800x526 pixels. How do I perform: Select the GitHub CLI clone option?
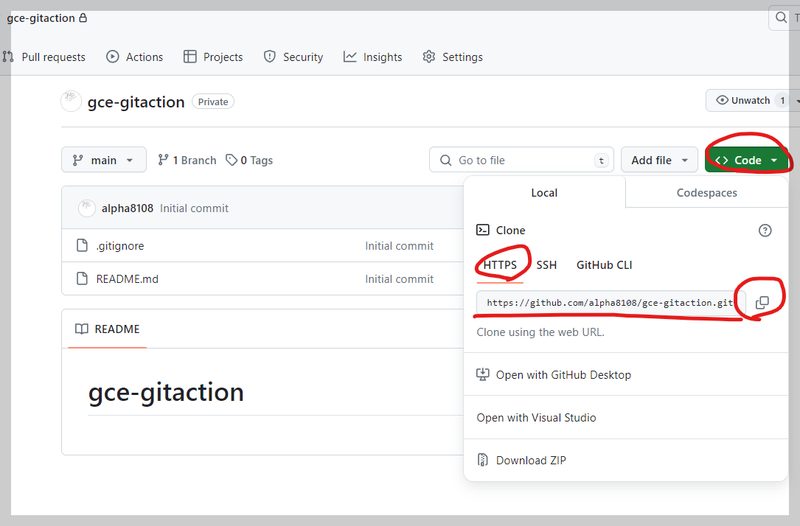point(604,265)
